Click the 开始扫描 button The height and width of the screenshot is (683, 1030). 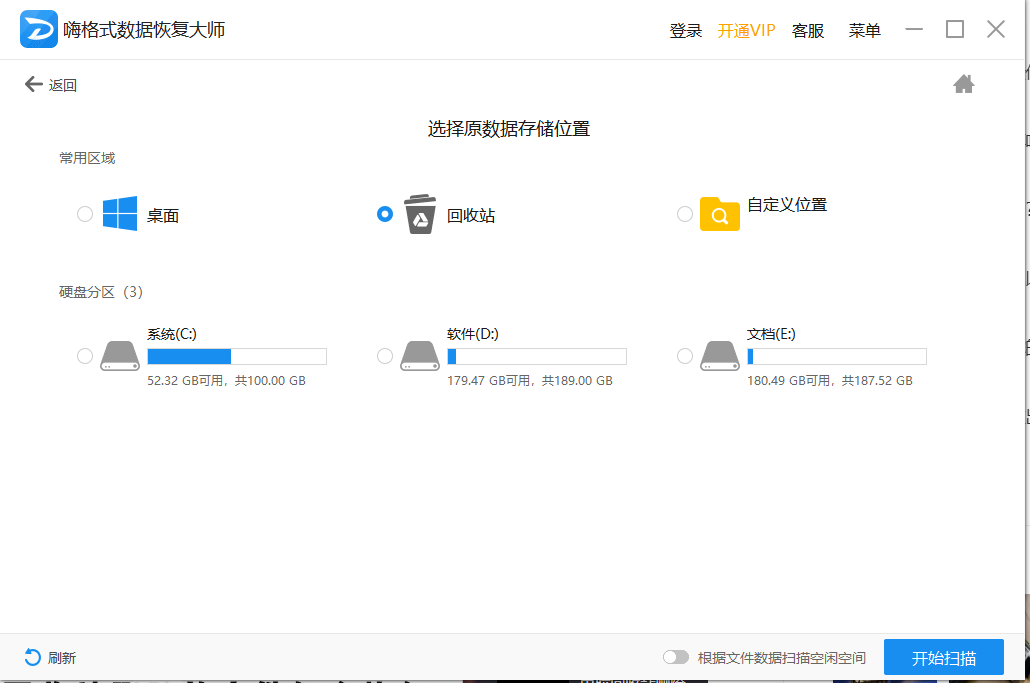click(943, 658)
